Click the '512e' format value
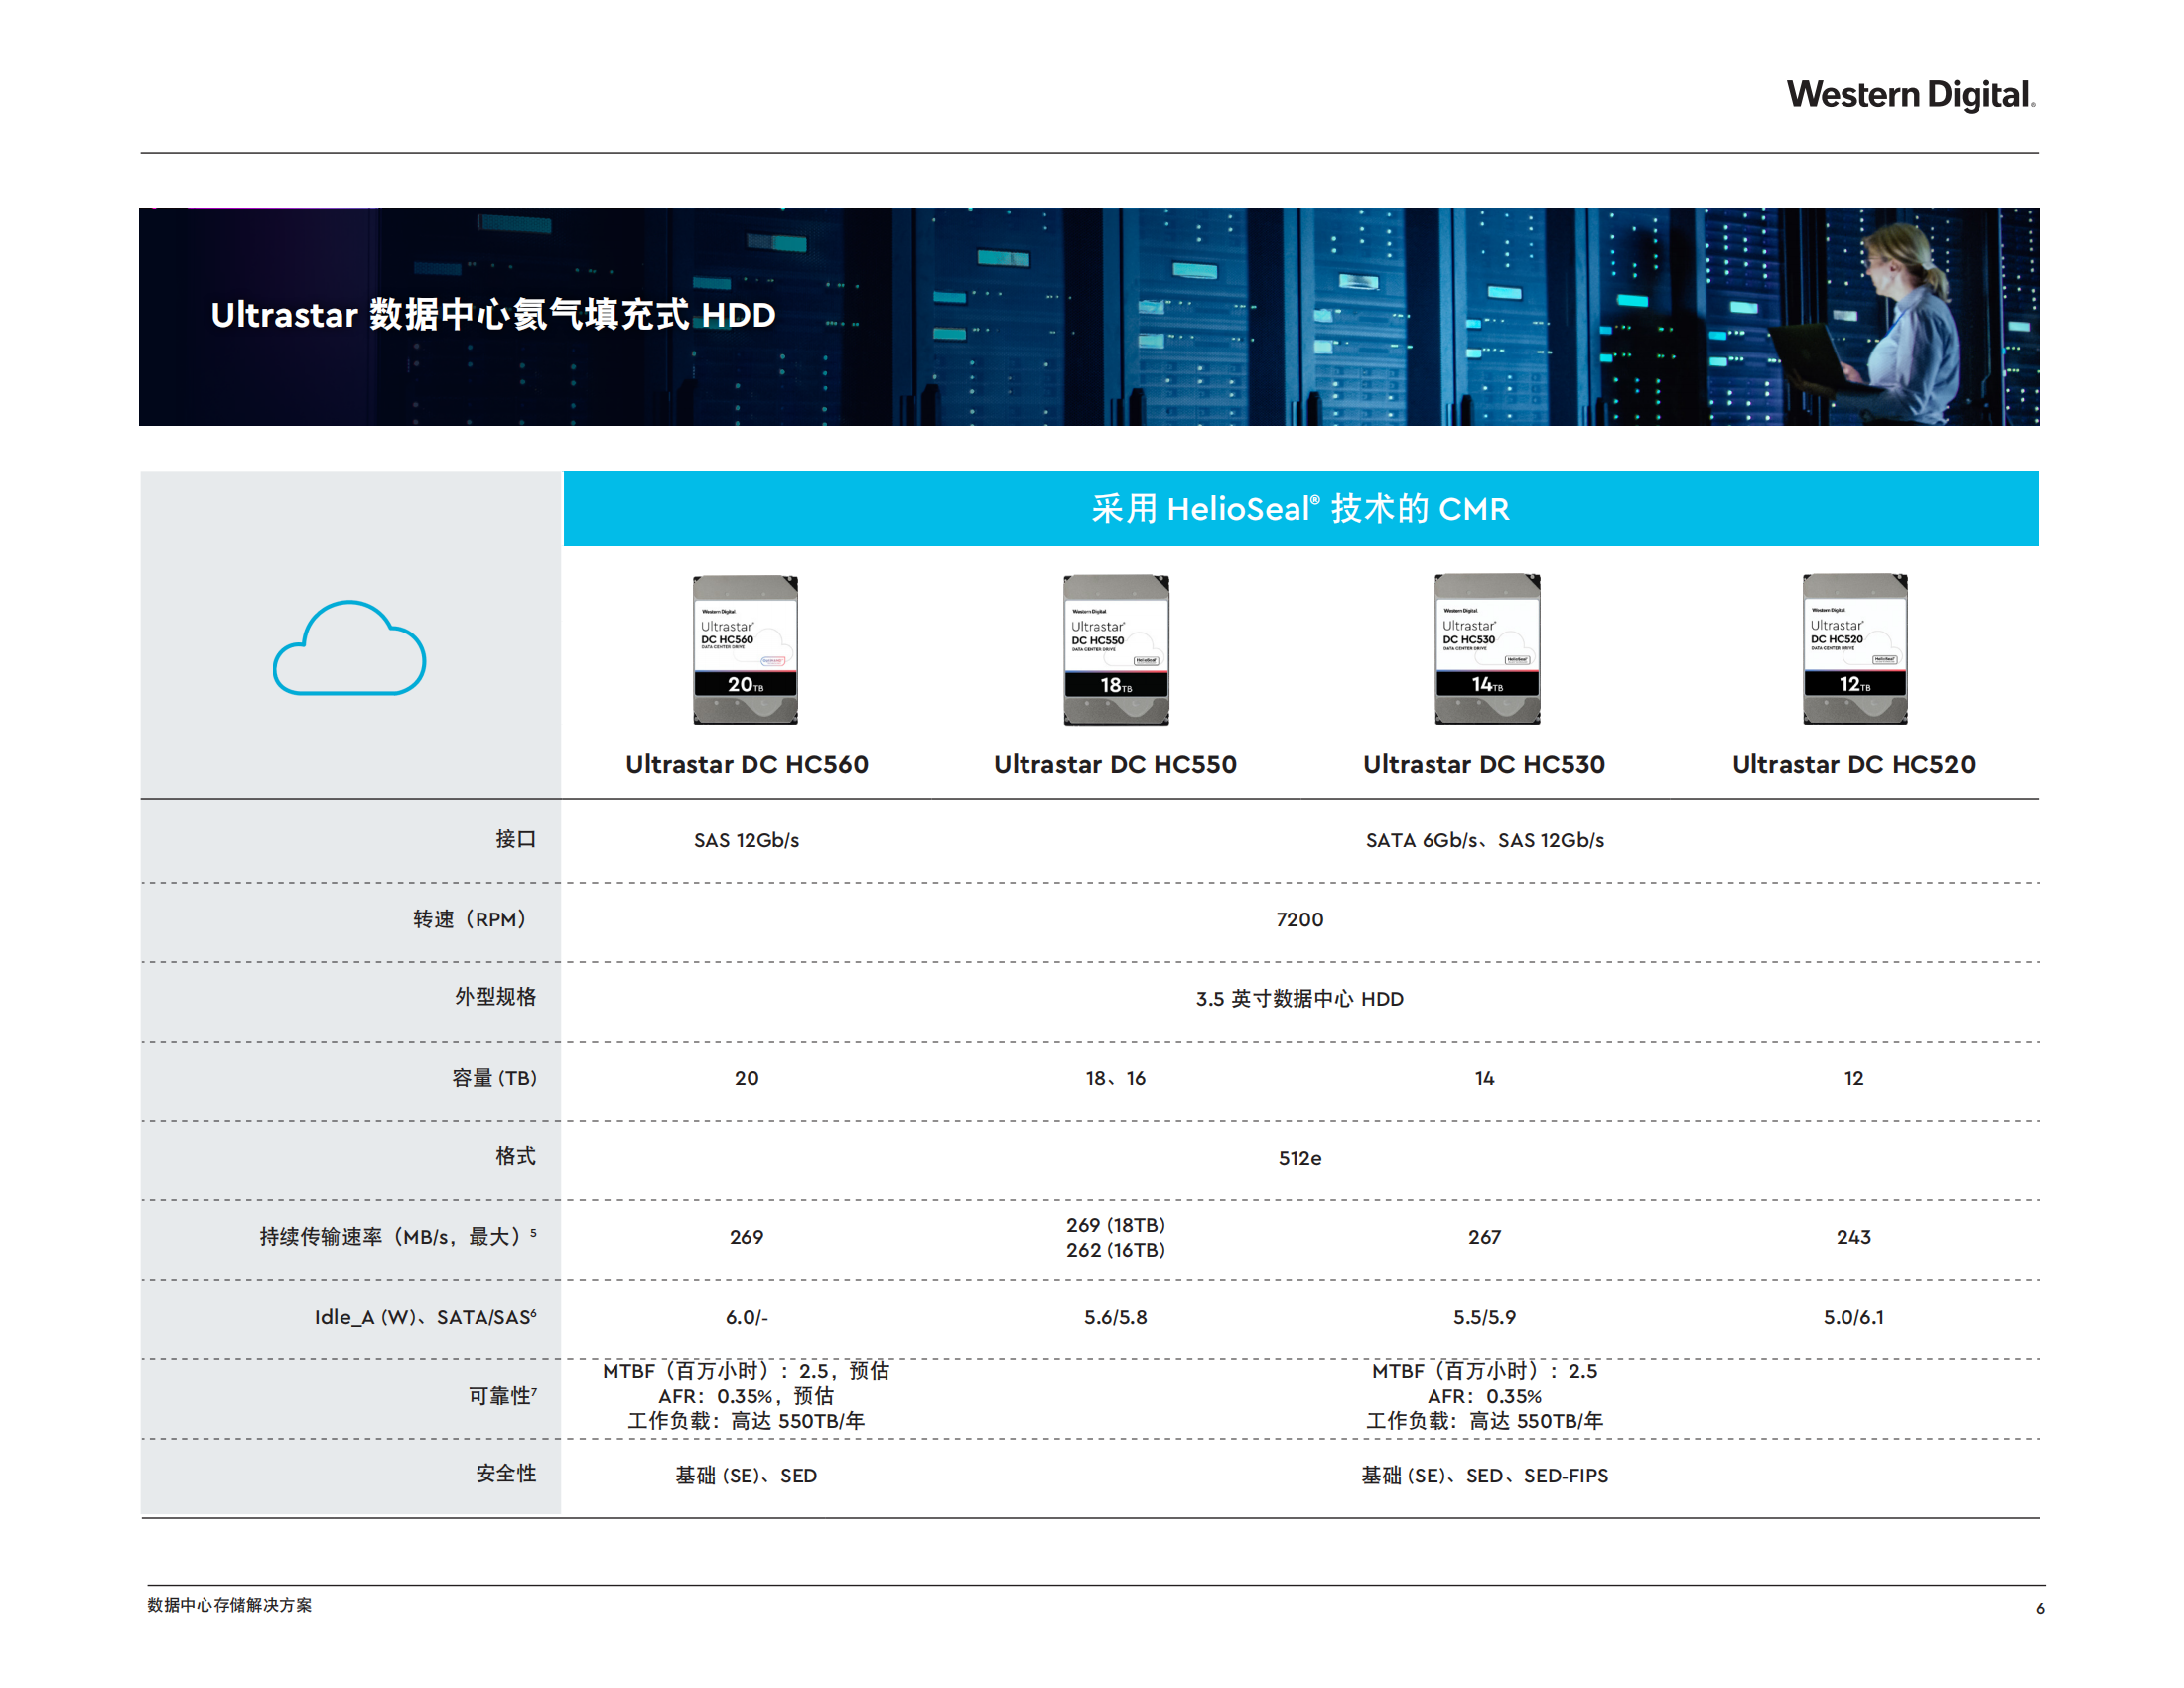Viewport: 2184px width, 1688px height. pyautogui.click(x=1299, y=1158)
